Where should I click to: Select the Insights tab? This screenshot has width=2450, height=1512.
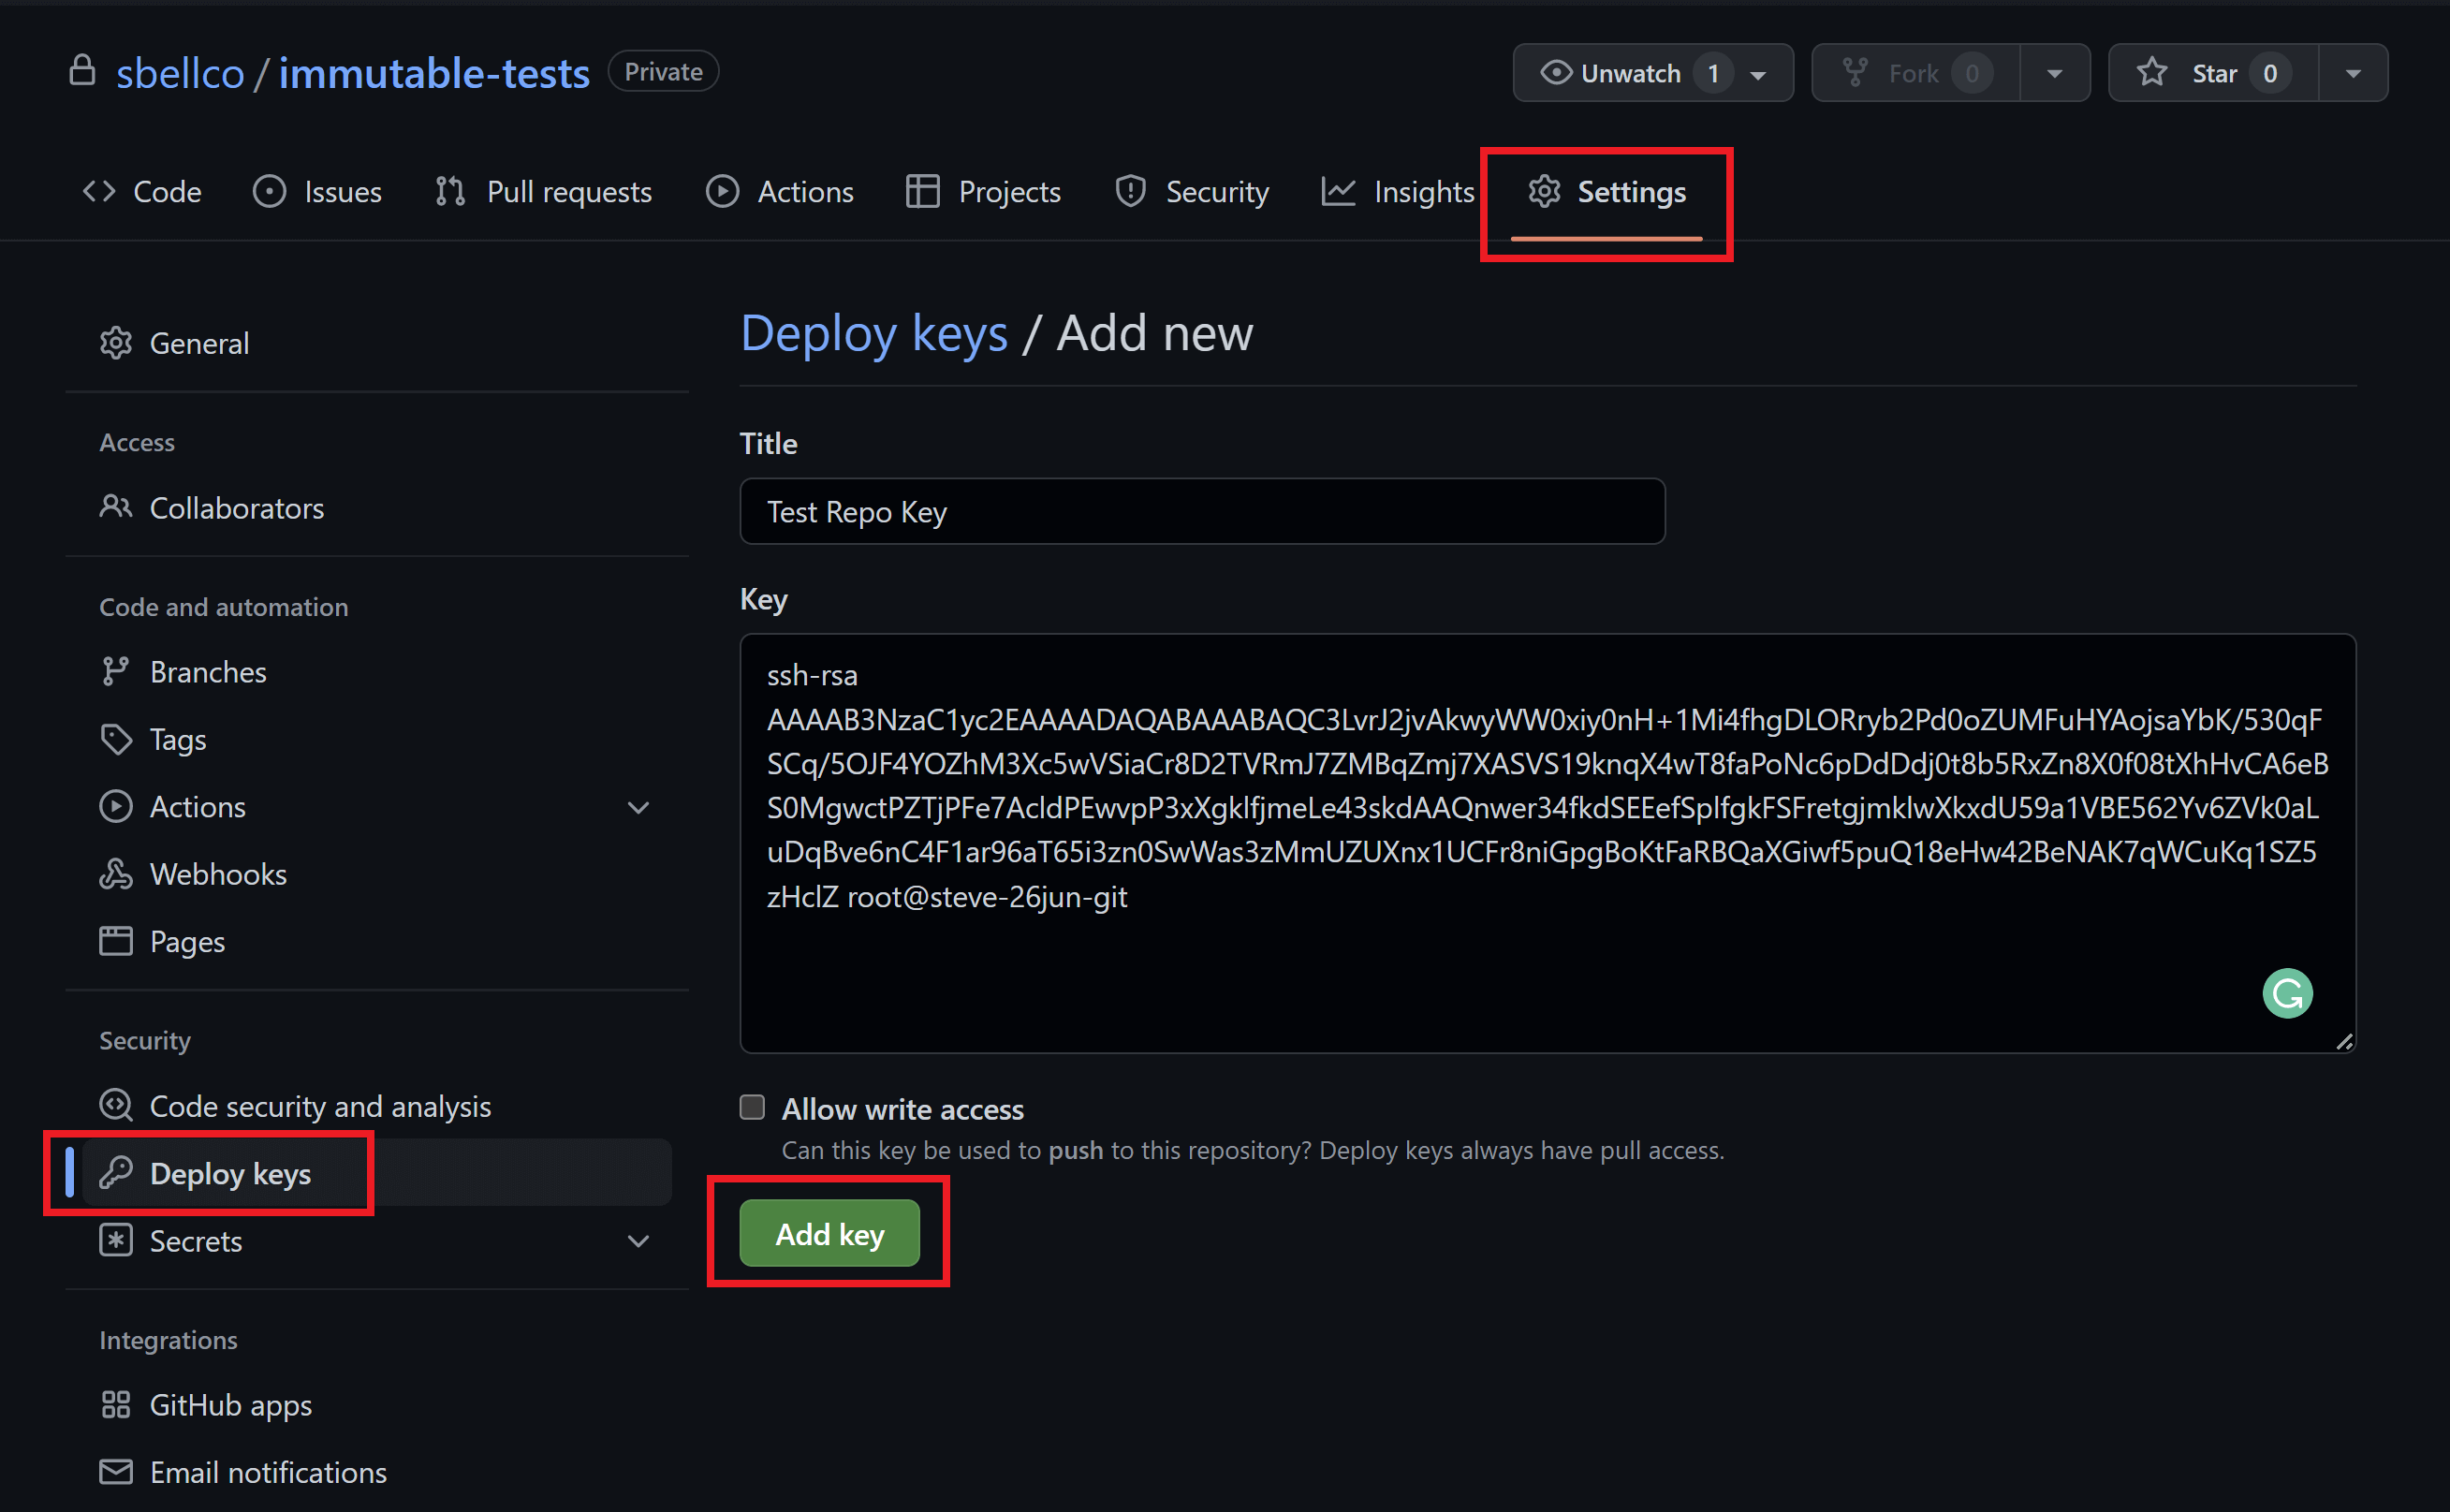click(1398, 191)
